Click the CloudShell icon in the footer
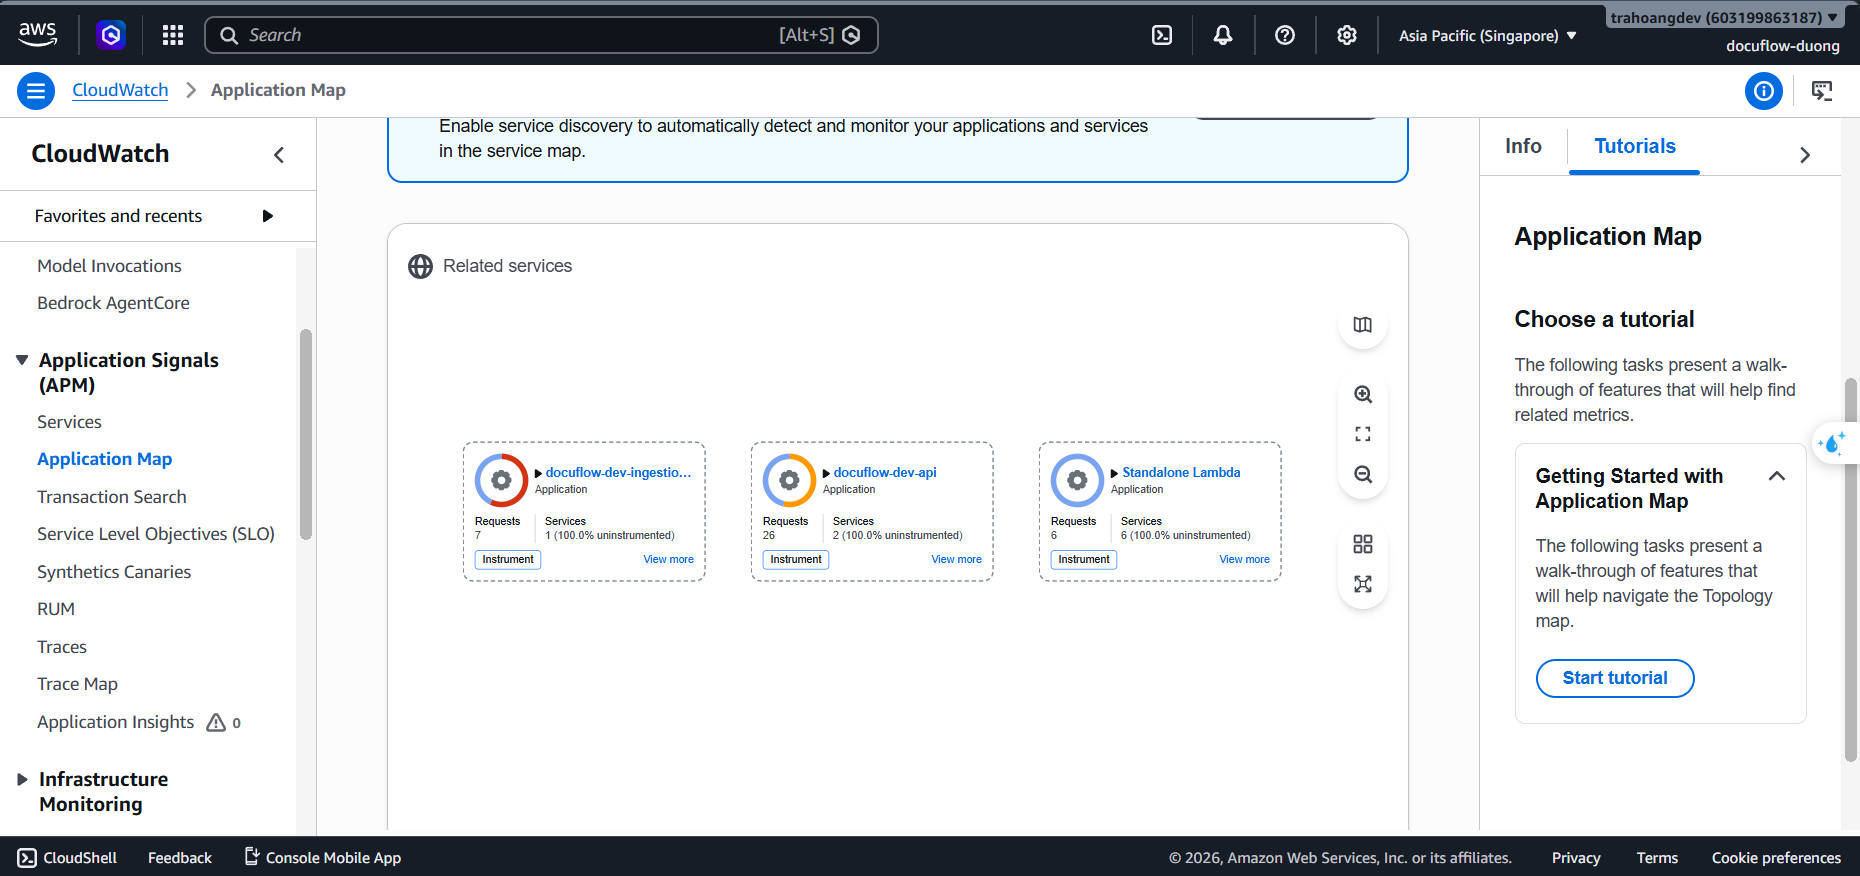1860x876 pixels. coord(27,858)
